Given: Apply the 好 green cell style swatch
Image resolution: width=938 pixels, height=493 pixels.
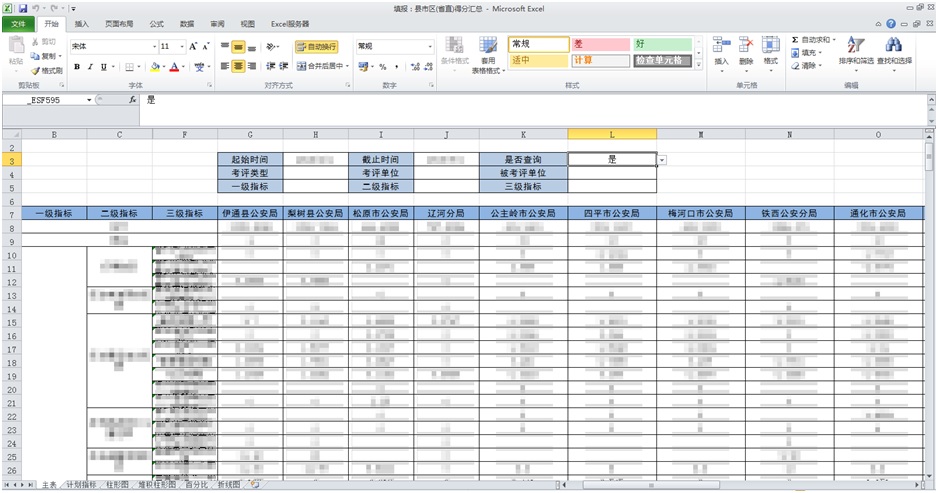Looking at the screenshot, I should tap(661, 44).
